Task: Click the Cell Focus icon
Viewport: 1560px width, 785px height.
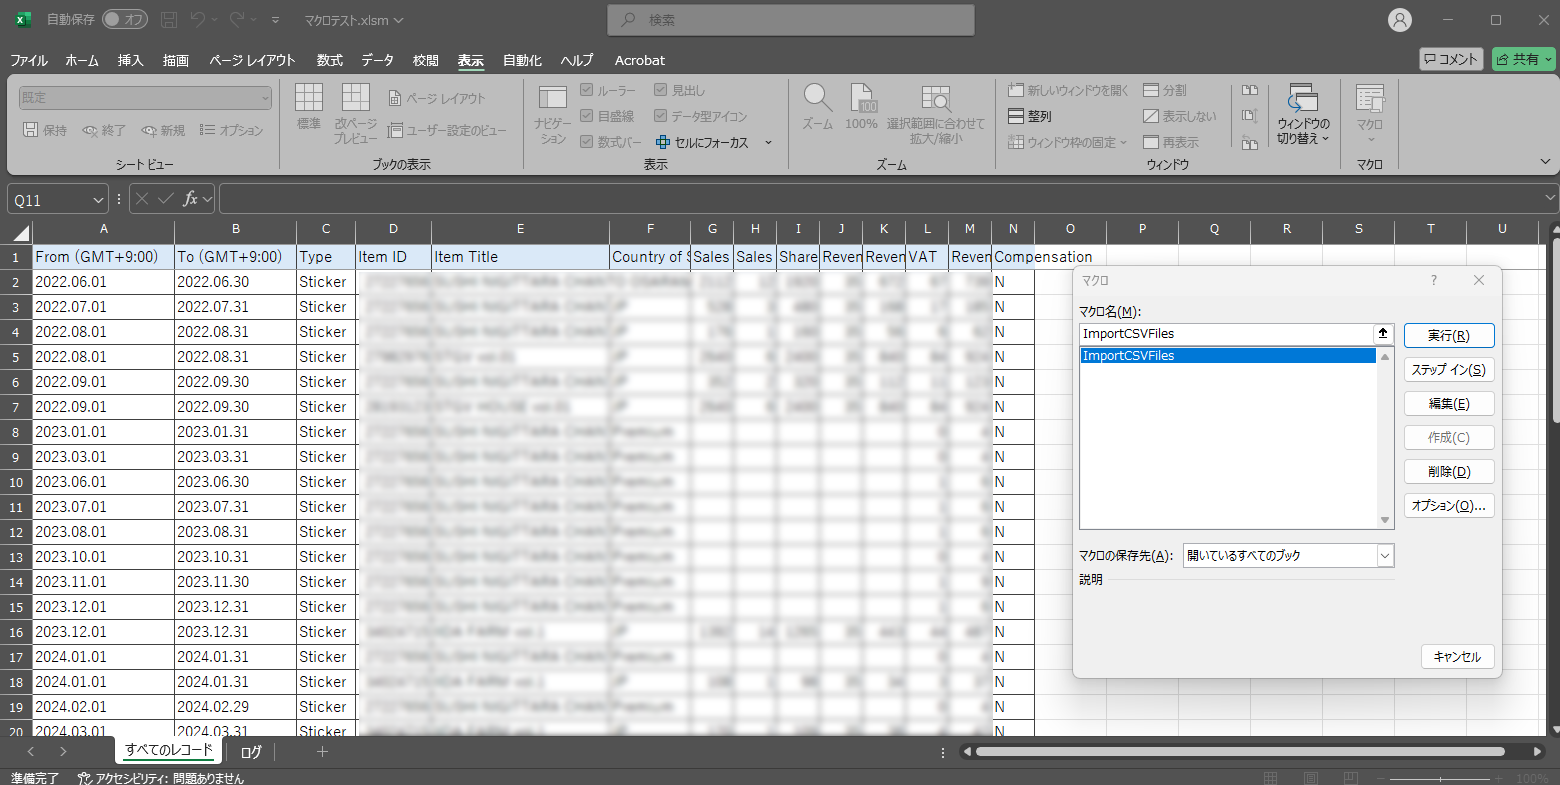Action: (x=662, y=142)
